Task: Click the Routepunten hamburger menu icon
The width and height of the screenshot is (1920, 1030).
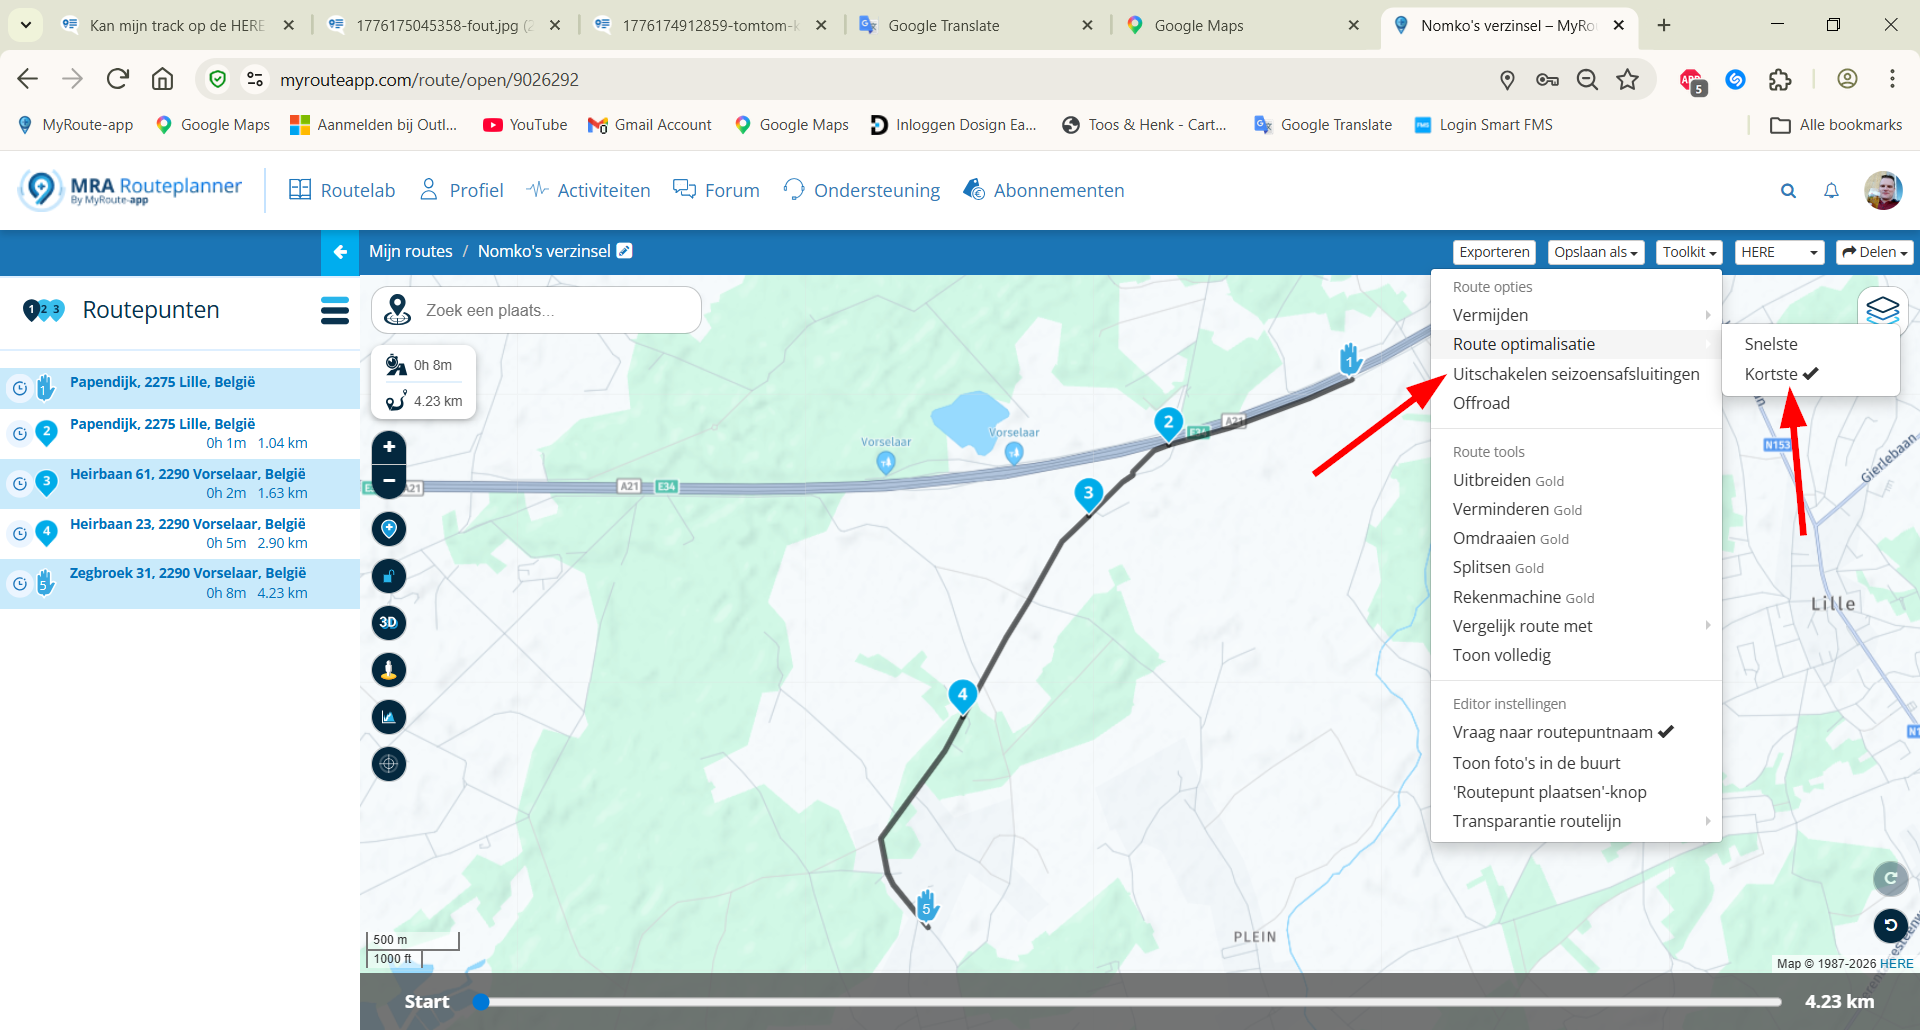Action: click(x=335, y=310)
